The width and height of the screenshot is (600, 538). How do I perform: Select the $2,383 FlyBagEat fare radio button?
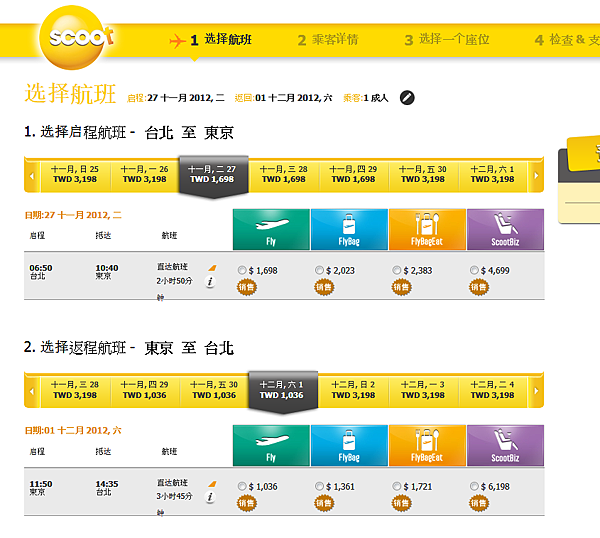[x=397, y=270]
